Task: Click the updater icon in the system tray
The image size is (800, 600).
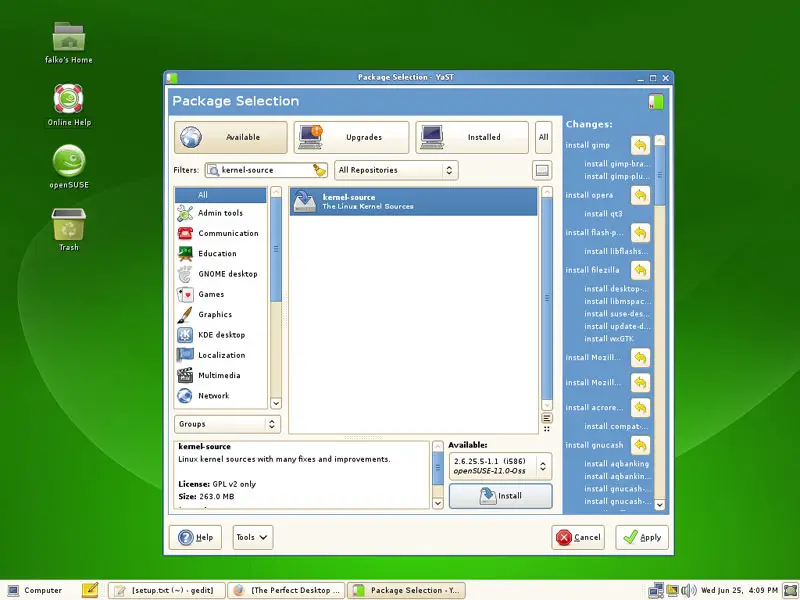Action: coord(672,590)
